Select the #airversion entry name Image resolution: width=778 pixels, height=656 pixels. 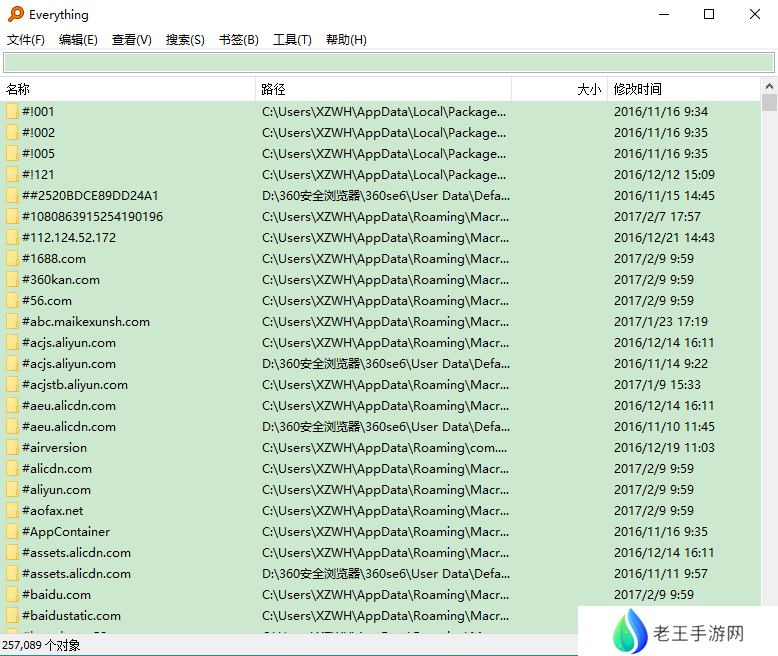[54, 448]
